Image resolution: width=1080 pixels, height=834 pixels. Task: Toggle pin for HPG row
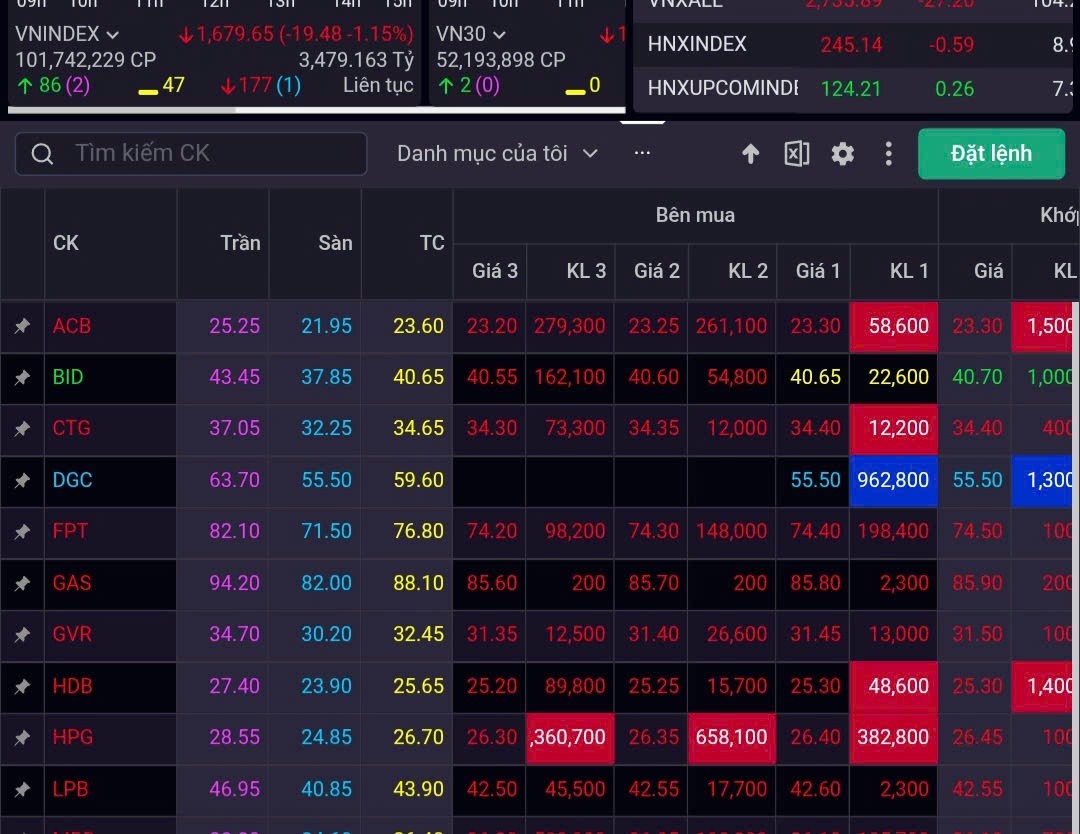coord(22,738)
